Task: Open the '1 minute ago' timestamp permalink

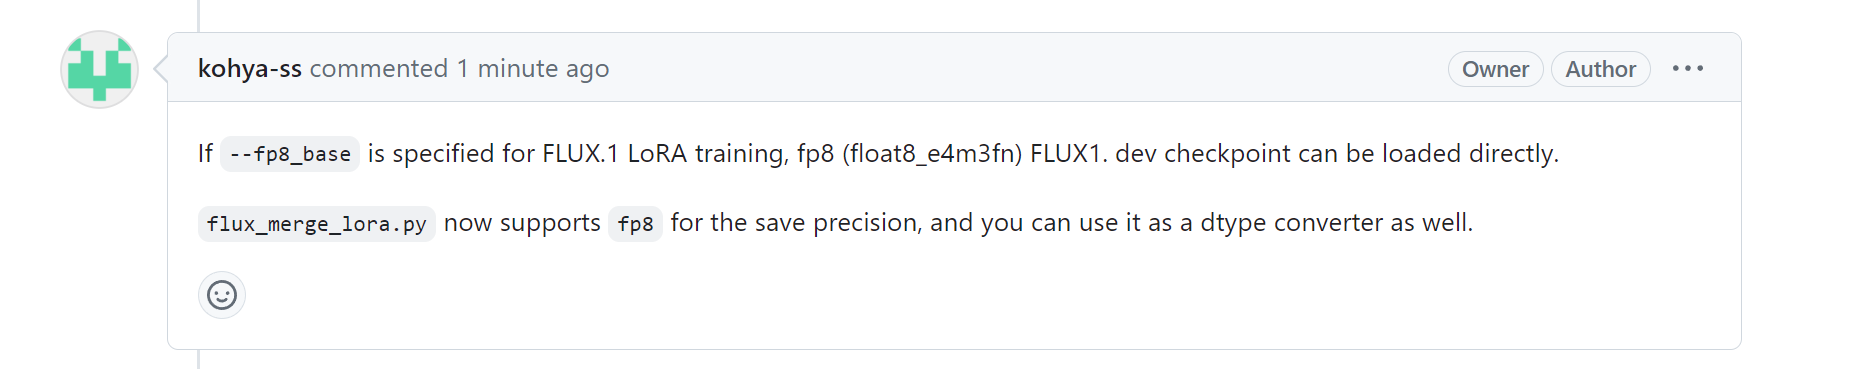Action: click(533, 69)
